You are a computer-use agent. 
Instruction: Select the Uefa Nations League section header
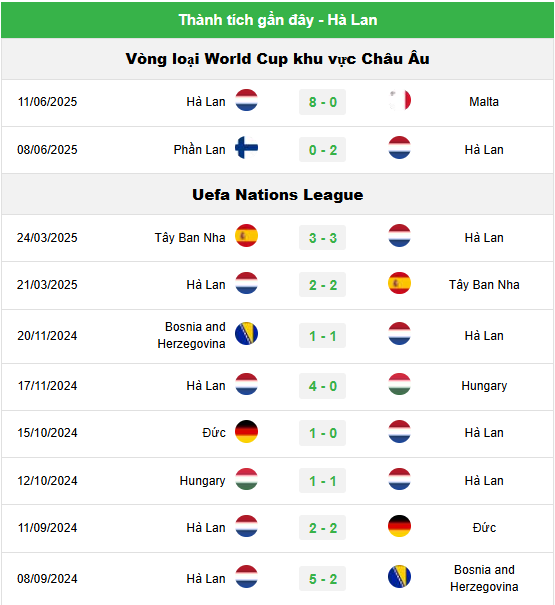point(278,194)
